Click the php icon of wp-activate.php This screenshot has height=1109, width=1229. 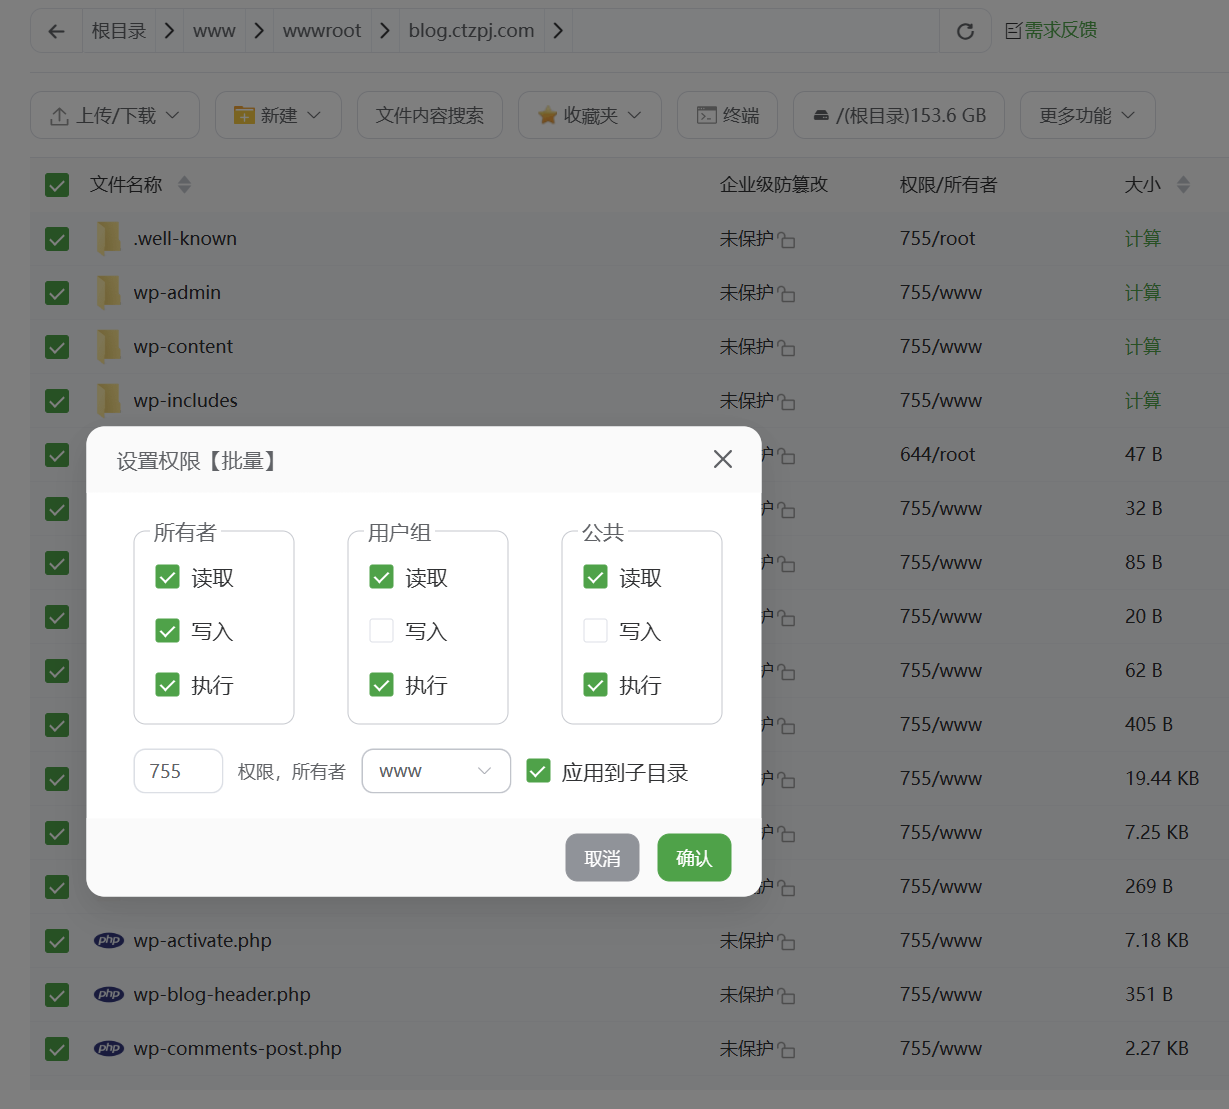109,940
